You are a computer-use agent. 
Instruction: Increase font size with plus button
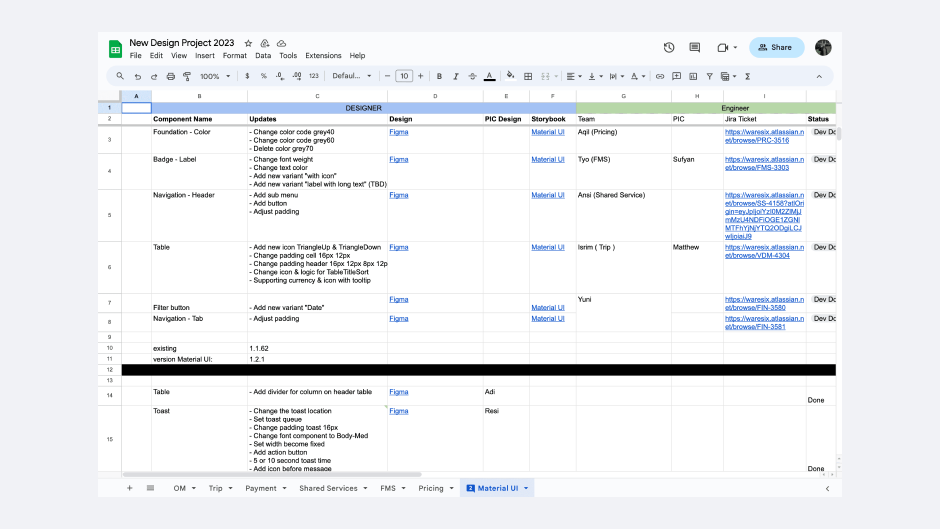coord(420,76)
